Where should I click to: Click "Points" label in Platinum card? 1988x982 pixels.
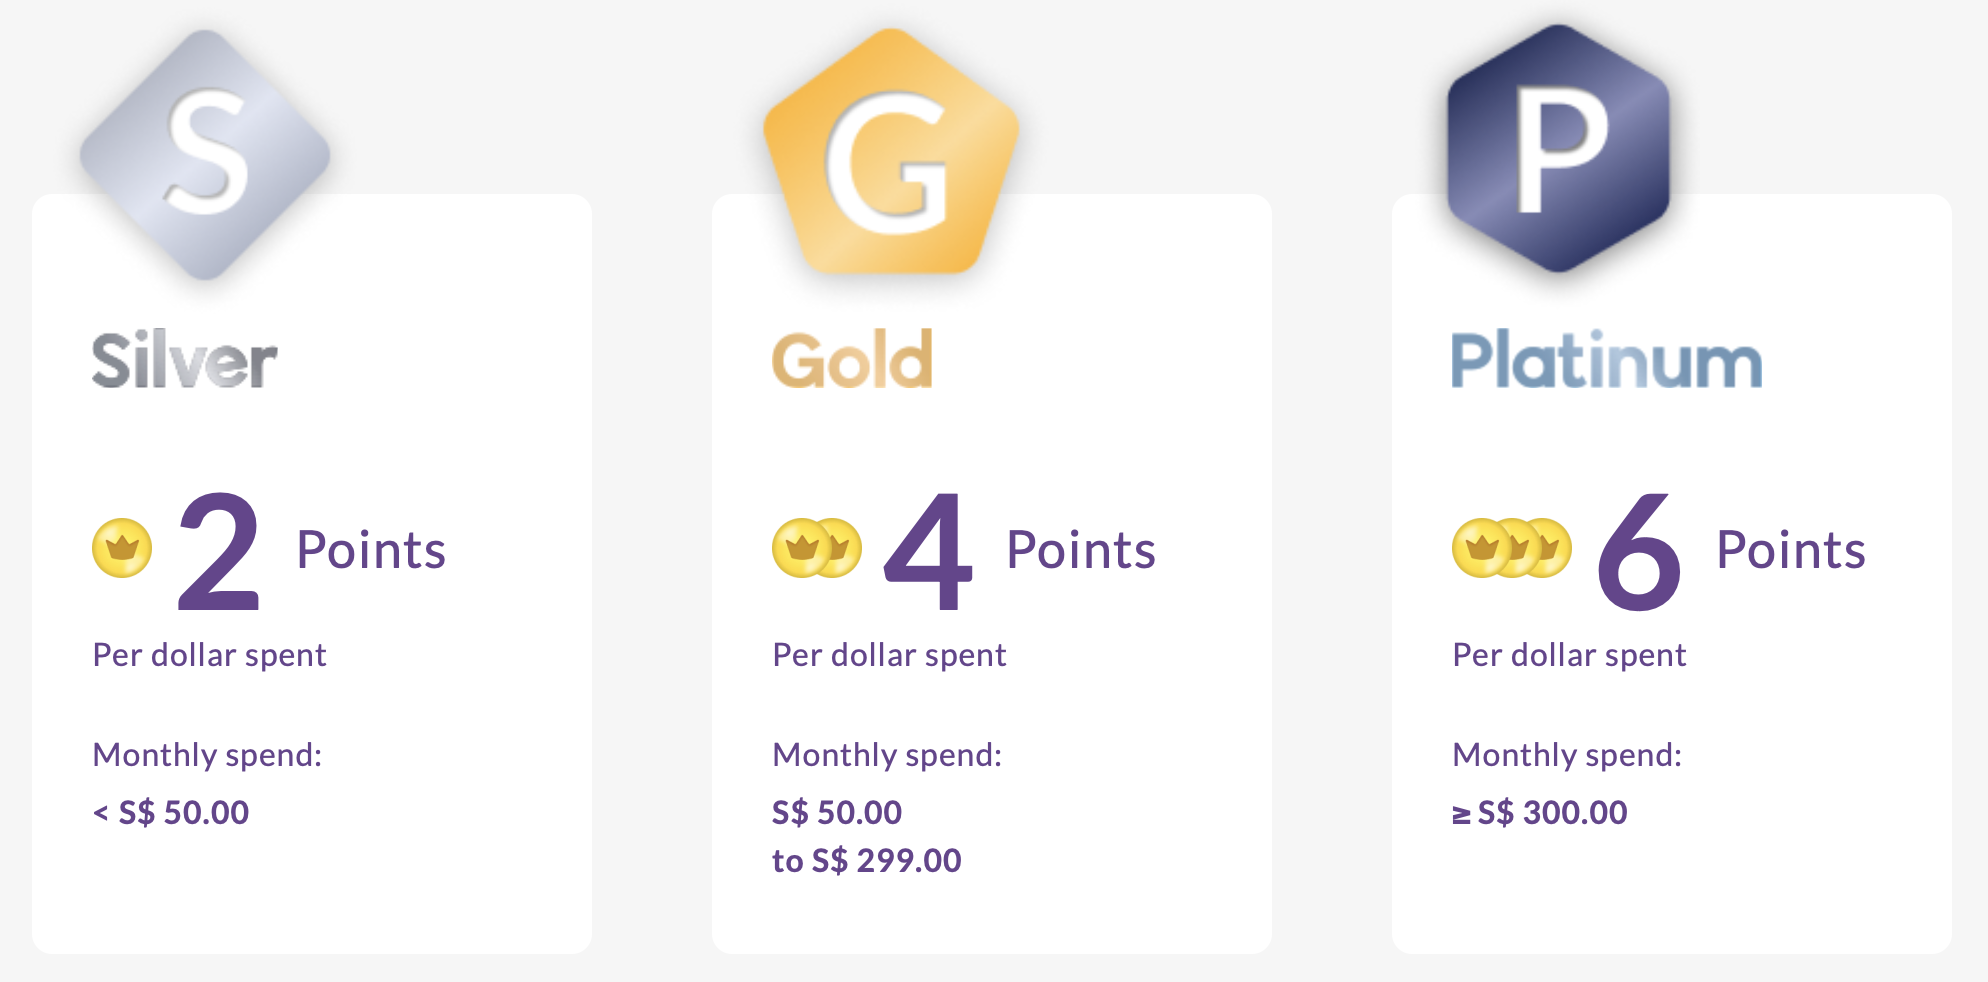point(1790,550)
